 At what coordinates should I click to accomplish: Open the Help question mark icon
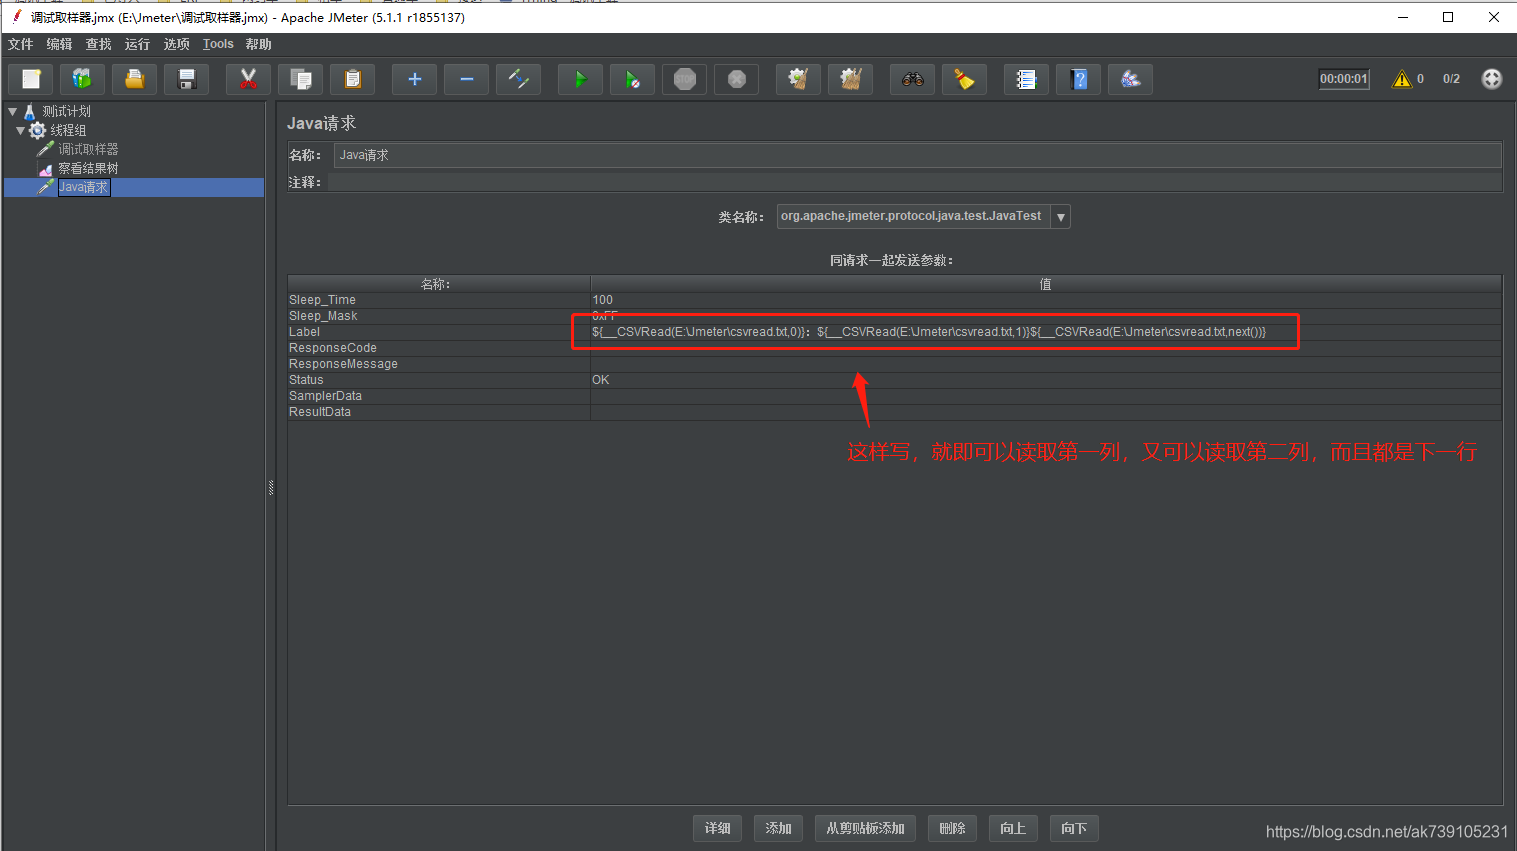1079,79
